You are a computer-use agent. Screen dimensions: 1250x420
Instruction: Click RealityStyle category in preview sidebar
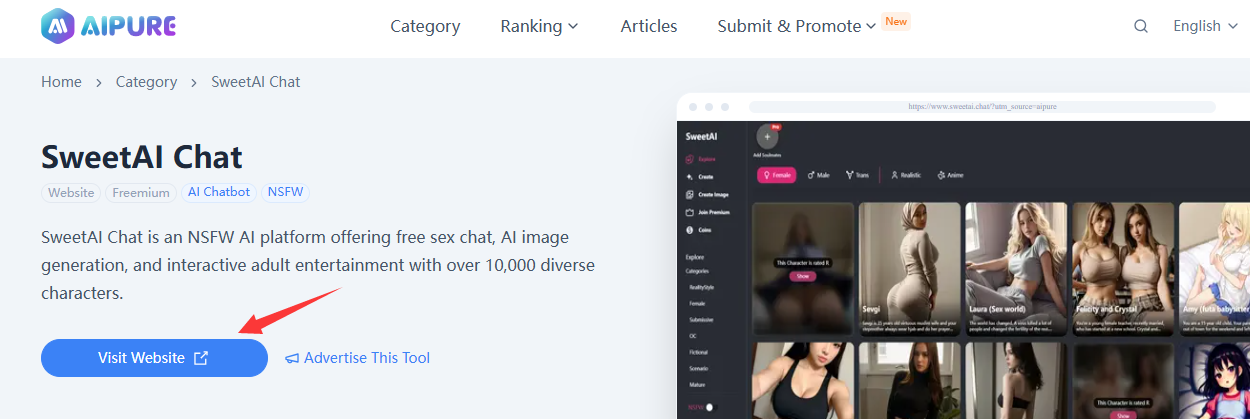coord(701,287)
